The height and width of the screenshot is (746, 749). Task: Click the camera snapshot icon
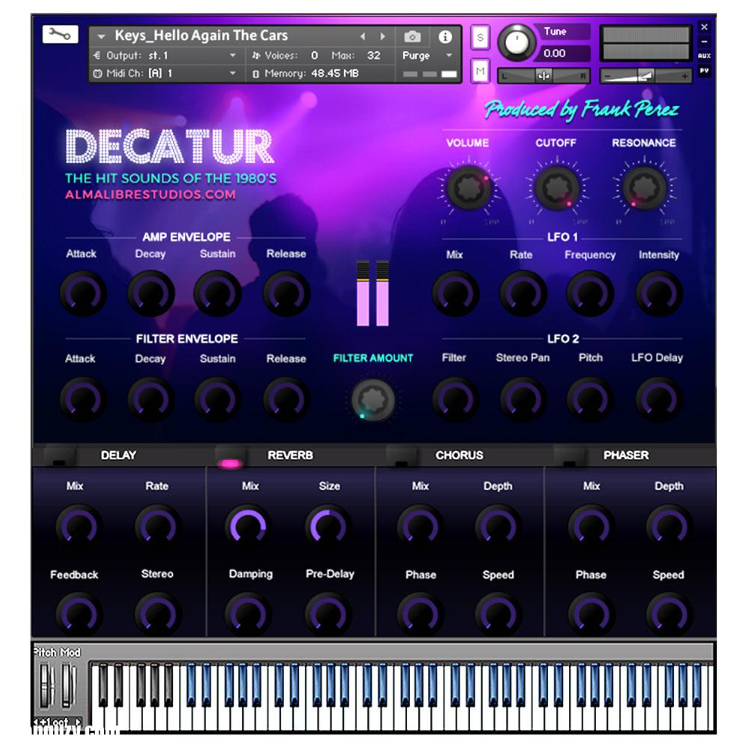pos(412,36)
